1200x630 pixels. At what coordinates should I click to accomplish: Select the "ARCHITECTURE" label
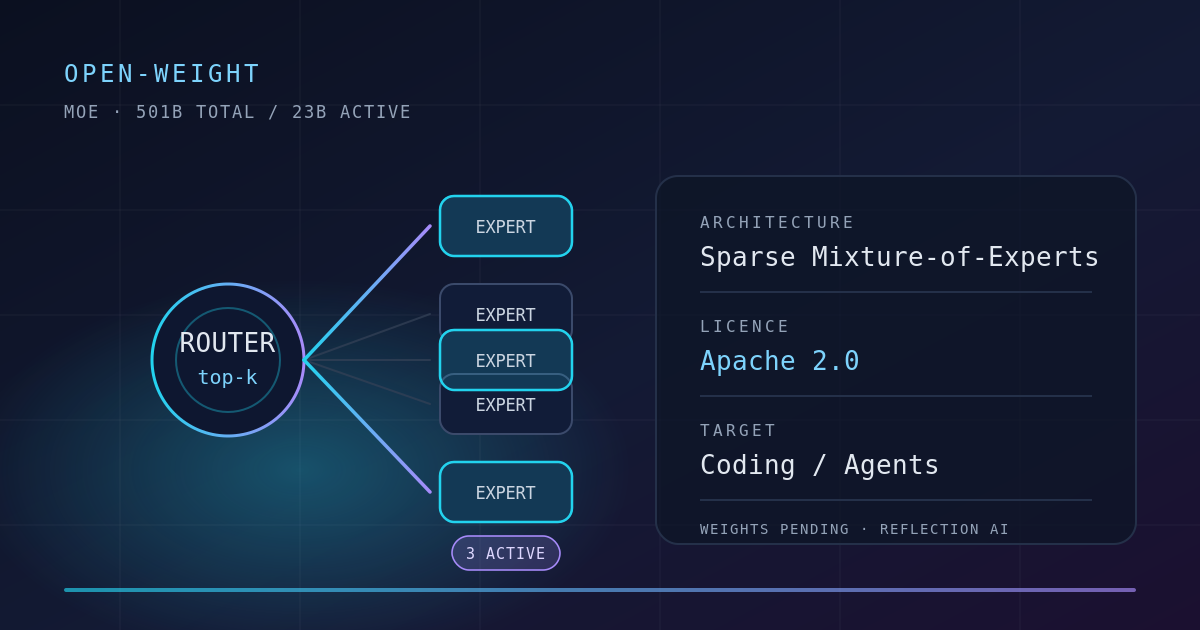coord(778,222)
